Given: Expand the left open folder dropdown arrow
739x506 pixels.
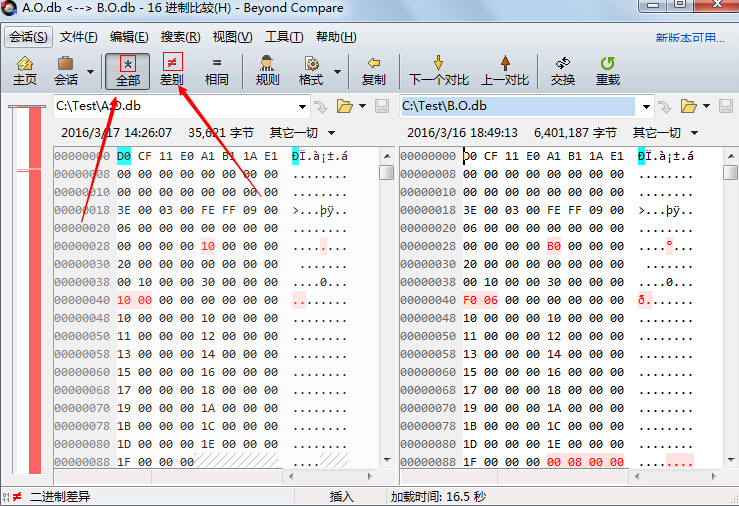Looking at the screenshot, I should click(x=362, y=106).
